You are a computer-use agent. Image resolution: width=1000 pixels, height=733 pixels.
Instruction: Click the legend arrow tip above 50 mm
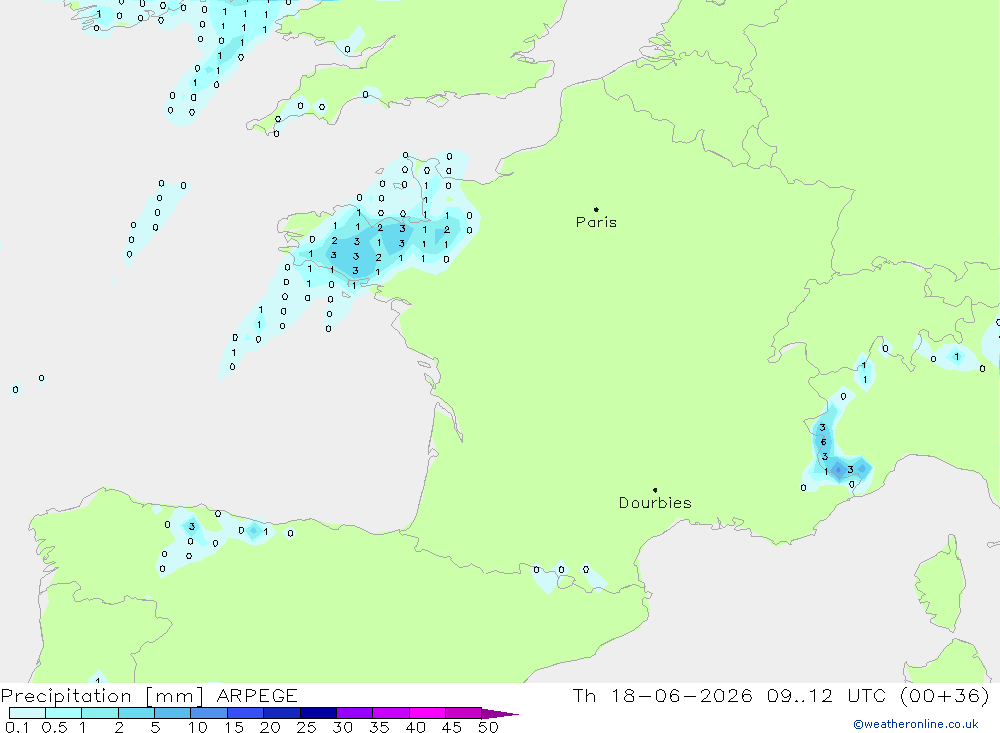tap(501, 713)
